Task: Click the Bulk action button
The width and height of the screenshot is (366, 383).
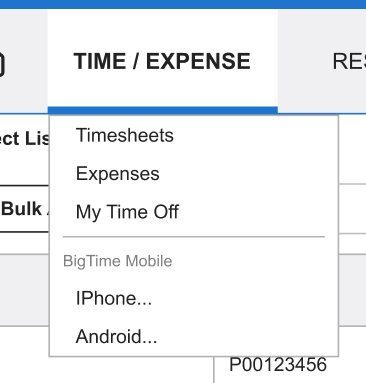Action: (x=24, y=209)
